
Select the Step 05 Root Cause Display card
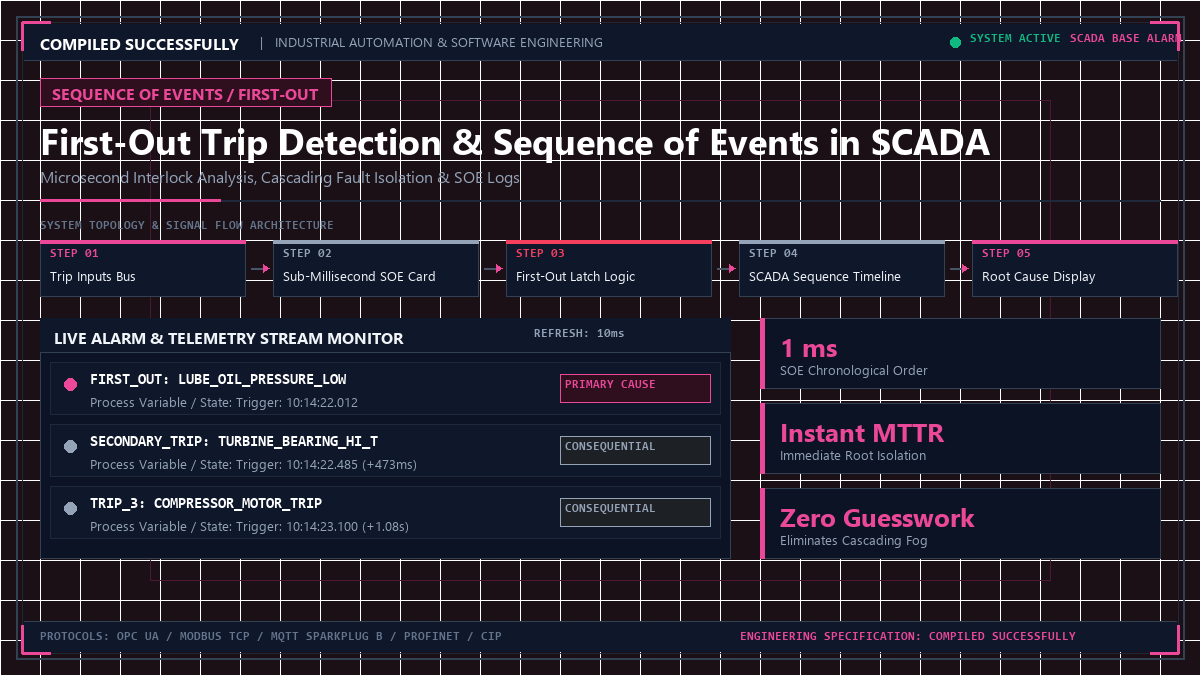[1075, 268]
